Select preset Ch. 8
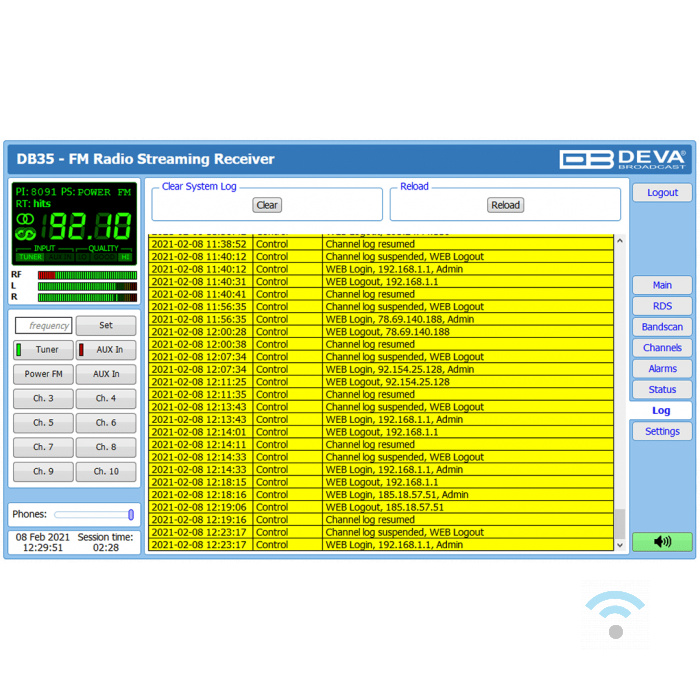 tap(106, 447)
